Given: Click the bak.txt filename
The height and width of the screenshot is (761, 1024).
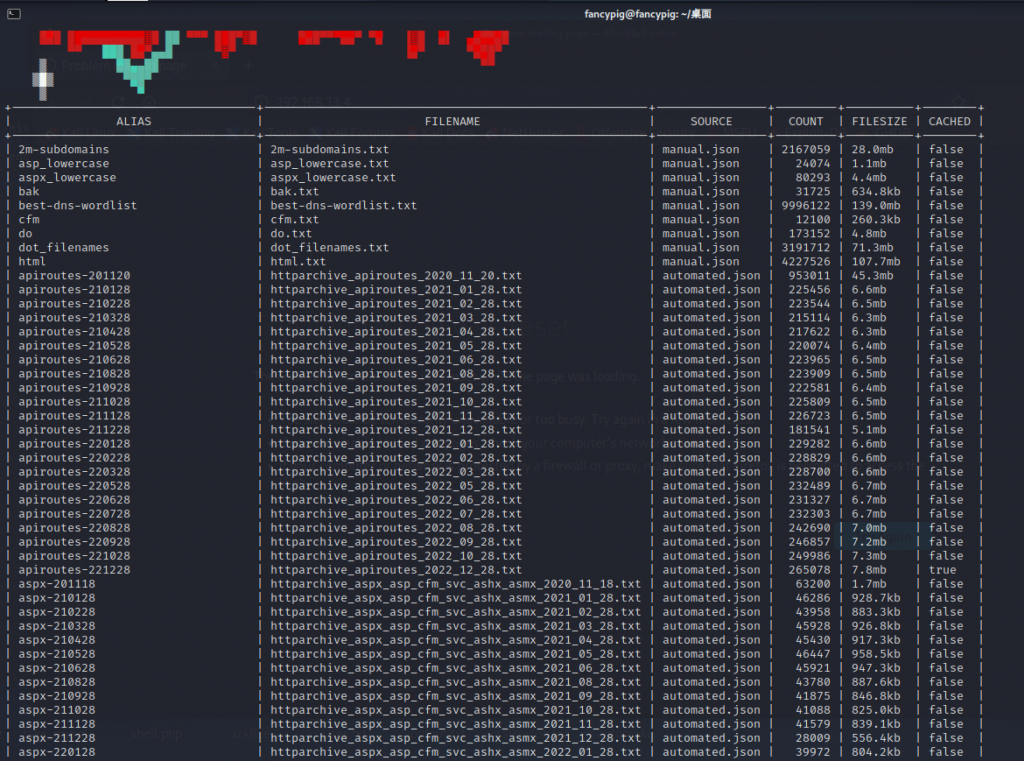Looking at the screenshot, I should (295, 191).
